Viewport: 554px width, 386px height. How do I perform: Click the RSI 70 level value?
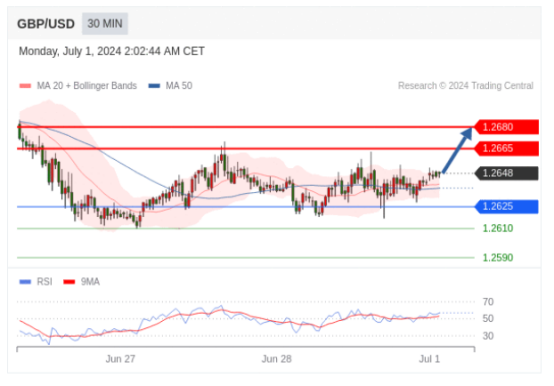(488, 302)
